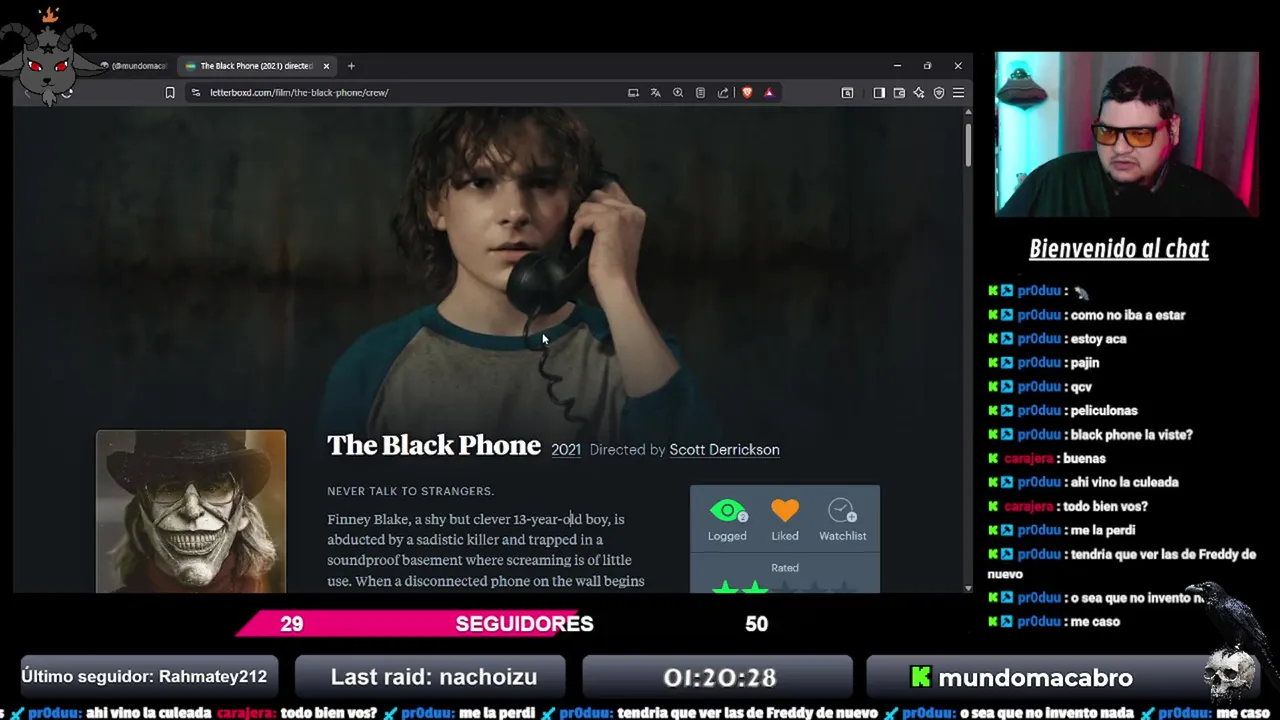1280x720 pixels.
Task: Open the browser hamburger menu
Action: click(x=958, y=93)
